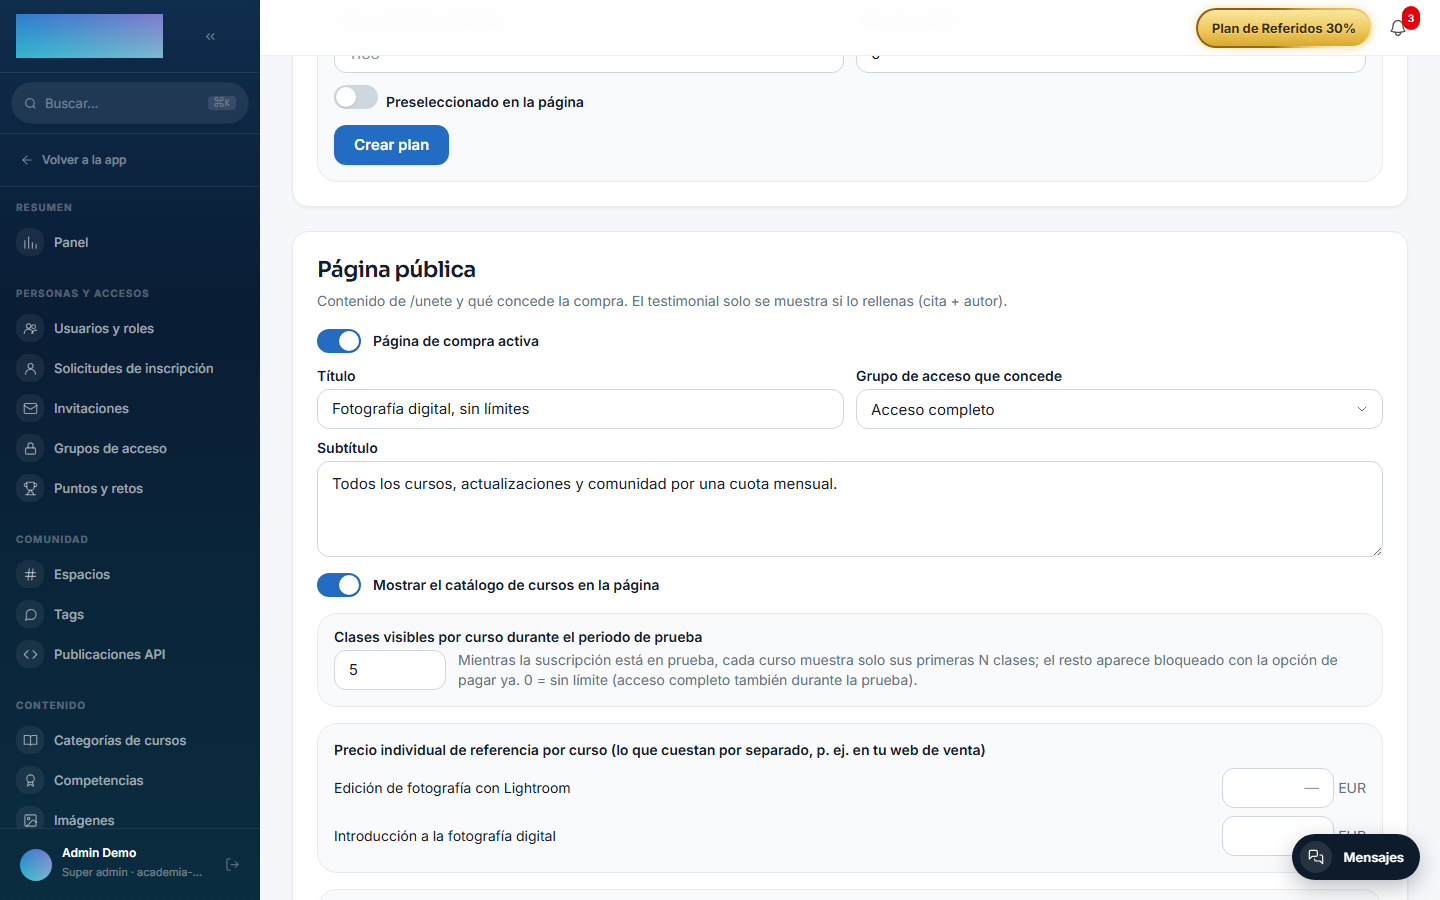Turn off Mostrar el catálogo de cursos toggle
1440x900 pixels.
(x=339, y=585)
